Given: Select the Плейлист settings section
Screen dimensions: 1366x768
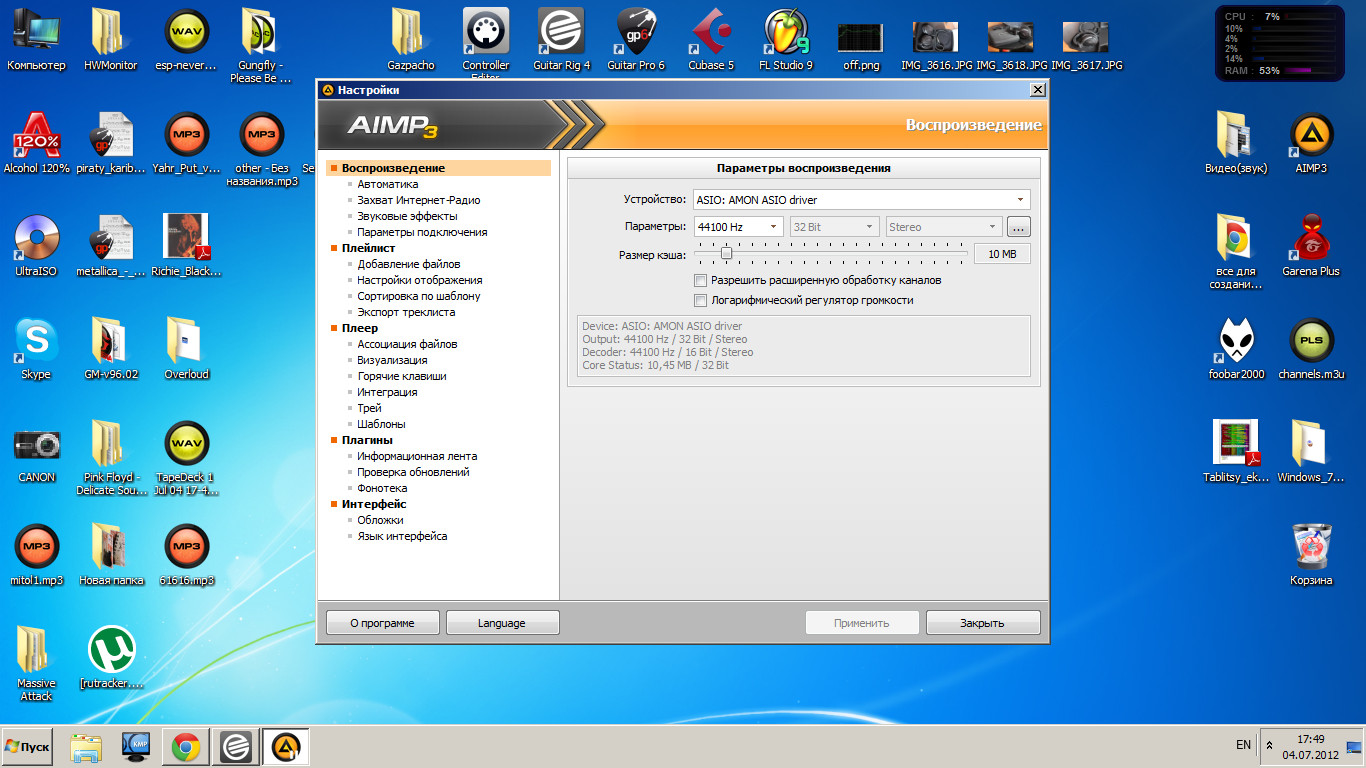Looking at the screenshot, I should [x=369, y=248].
